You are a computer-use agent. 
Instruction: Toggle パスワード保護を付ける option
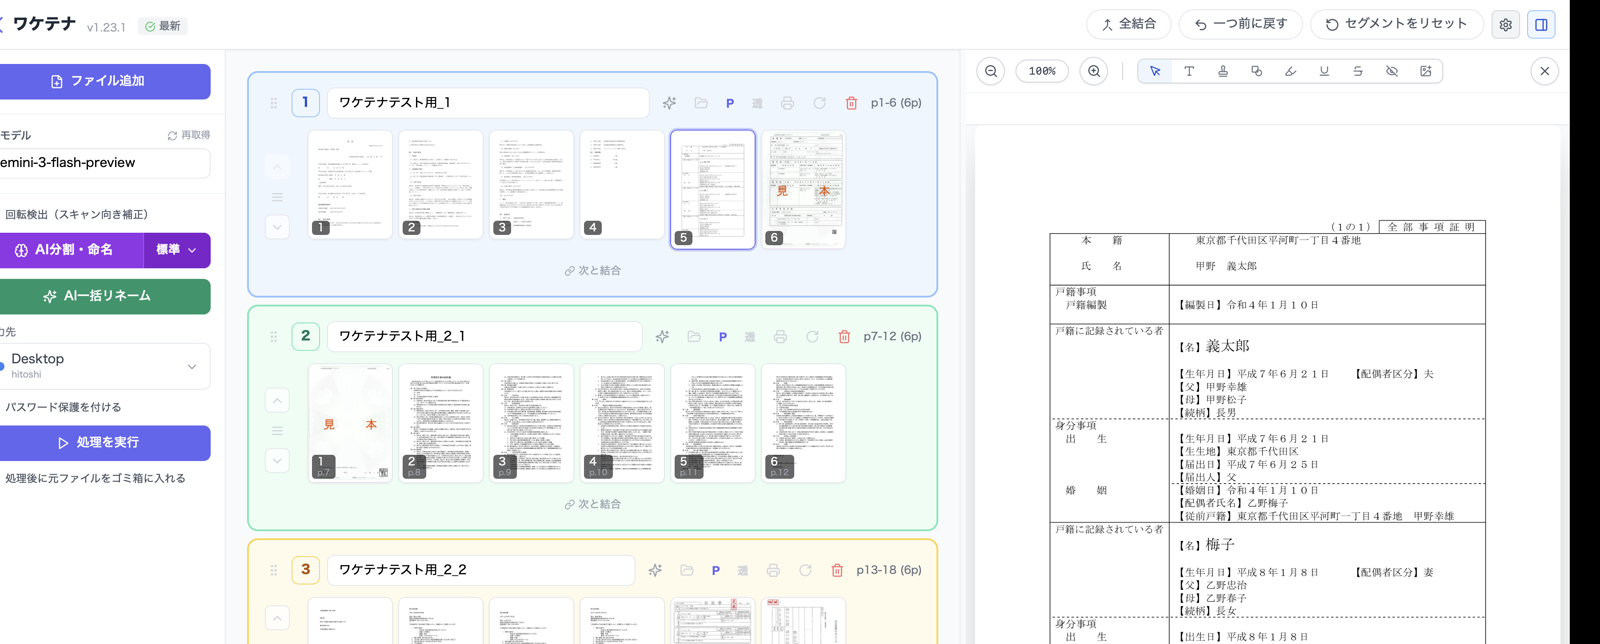(63, 407)
